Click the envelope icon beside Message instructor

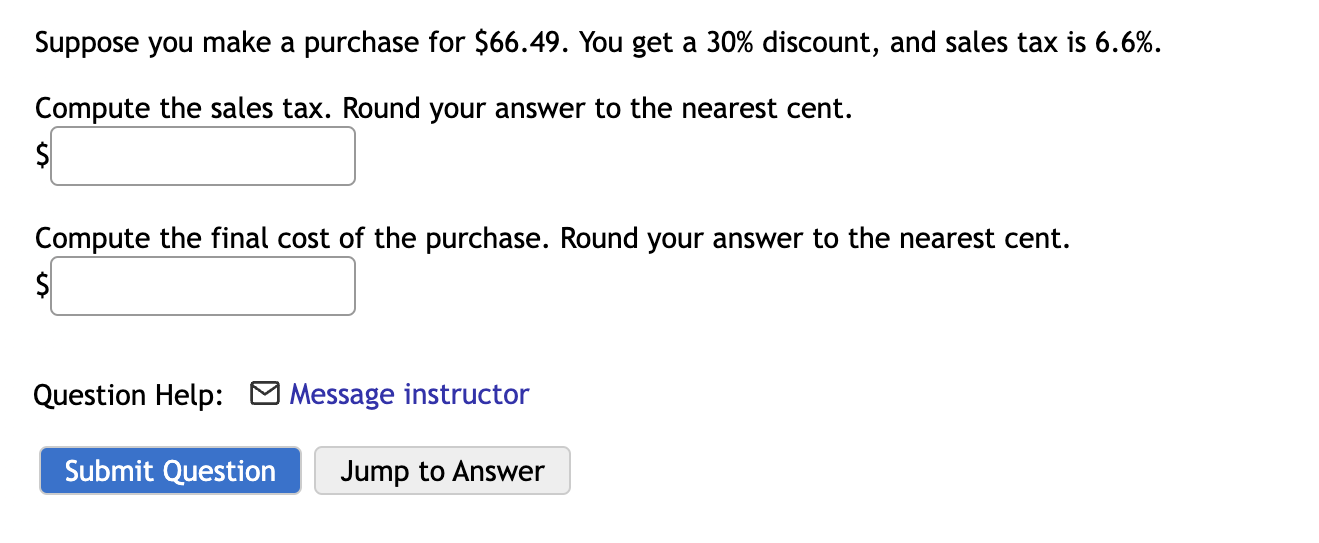264,394
